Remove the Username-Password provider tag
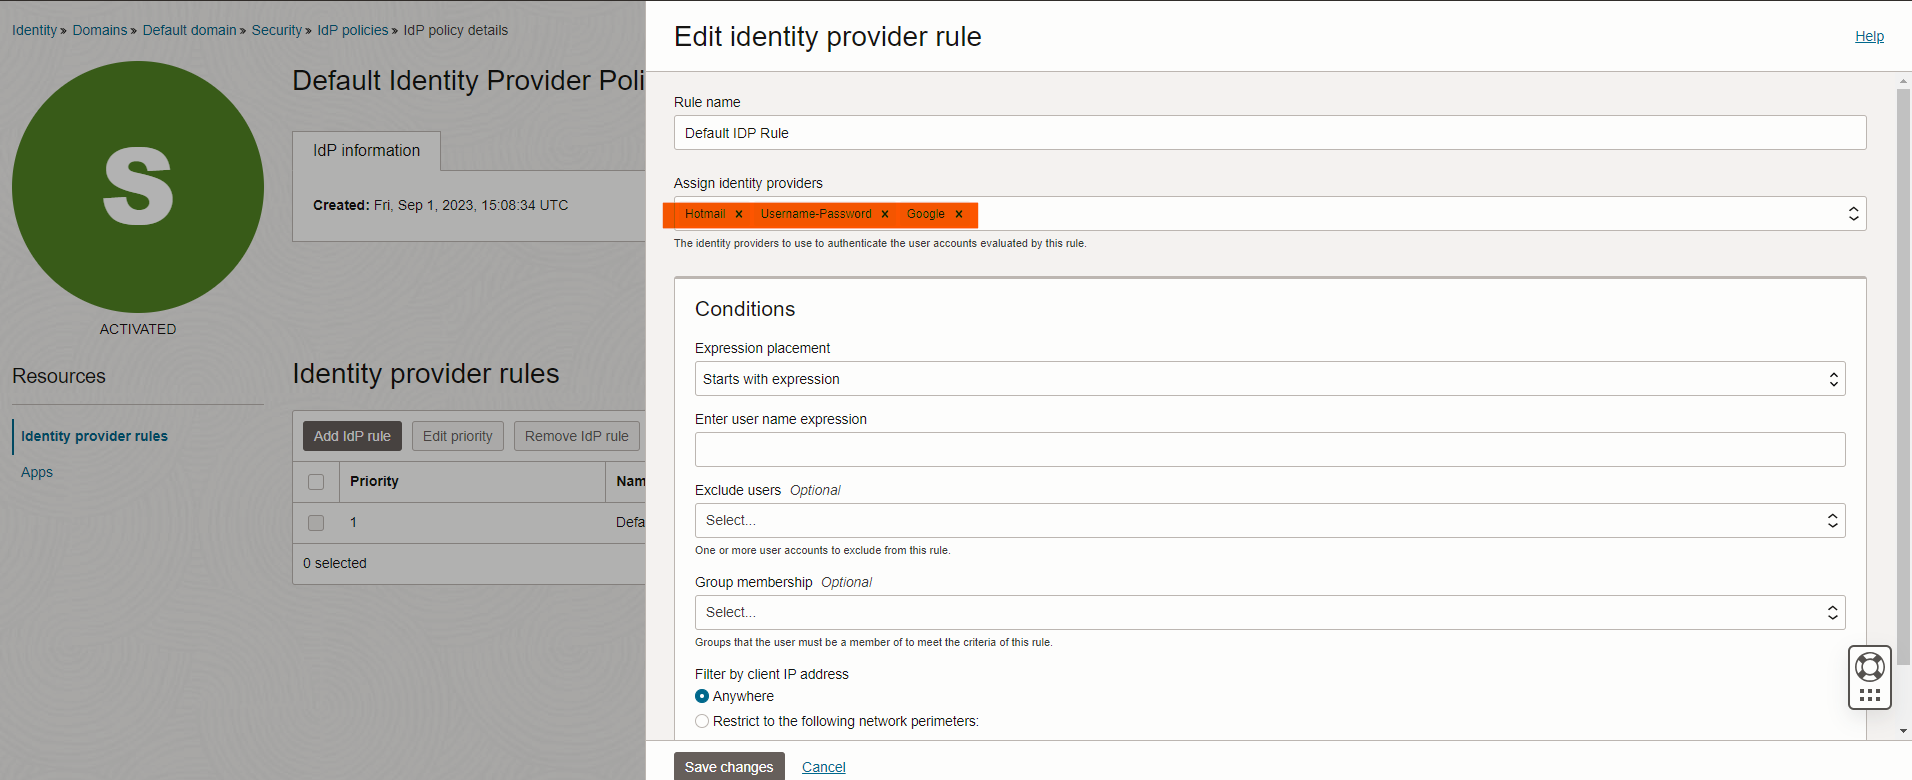 tap(885, 214)
